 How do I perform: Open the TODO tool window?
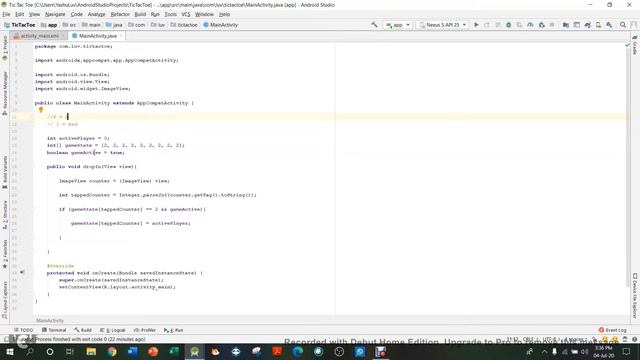click(x=23, y=330)
